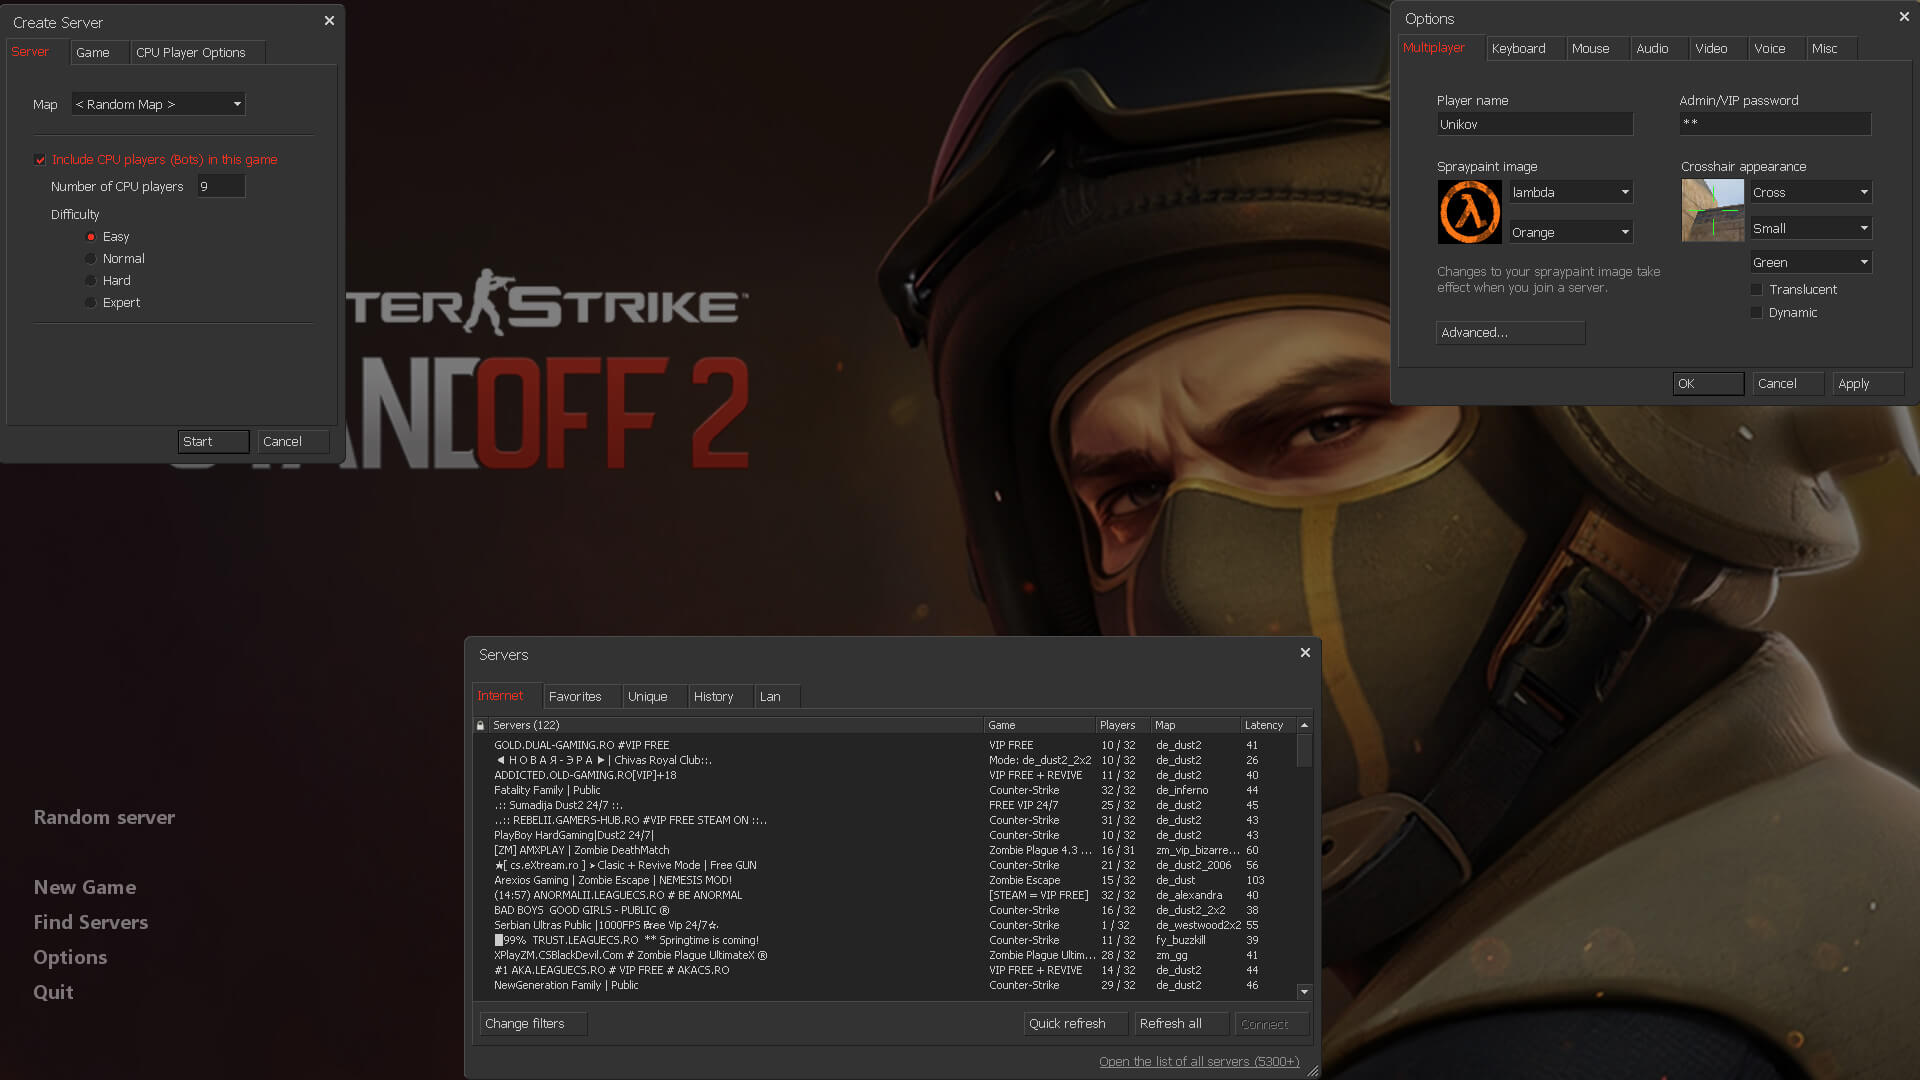Viewport: 1920px width, 1080px height.
Task: Click Find Servers in main menu
Action: pyautogui.click(x=91, y=923)
